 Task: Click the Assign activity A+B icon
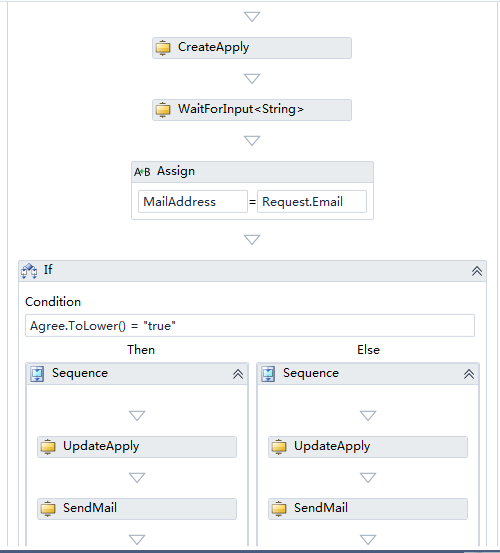tap(142, 172)
